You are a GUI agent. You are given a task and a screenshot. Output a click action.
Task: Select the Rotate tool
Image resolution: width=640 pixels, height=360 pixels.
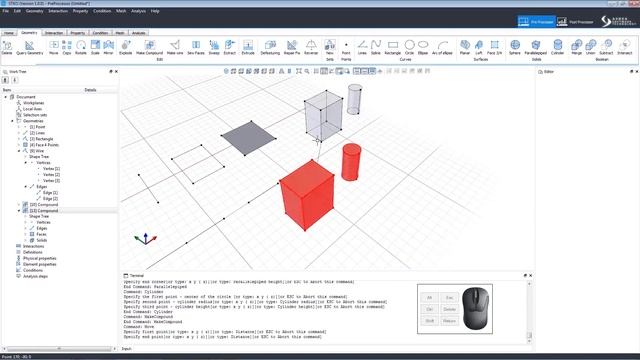81,47
